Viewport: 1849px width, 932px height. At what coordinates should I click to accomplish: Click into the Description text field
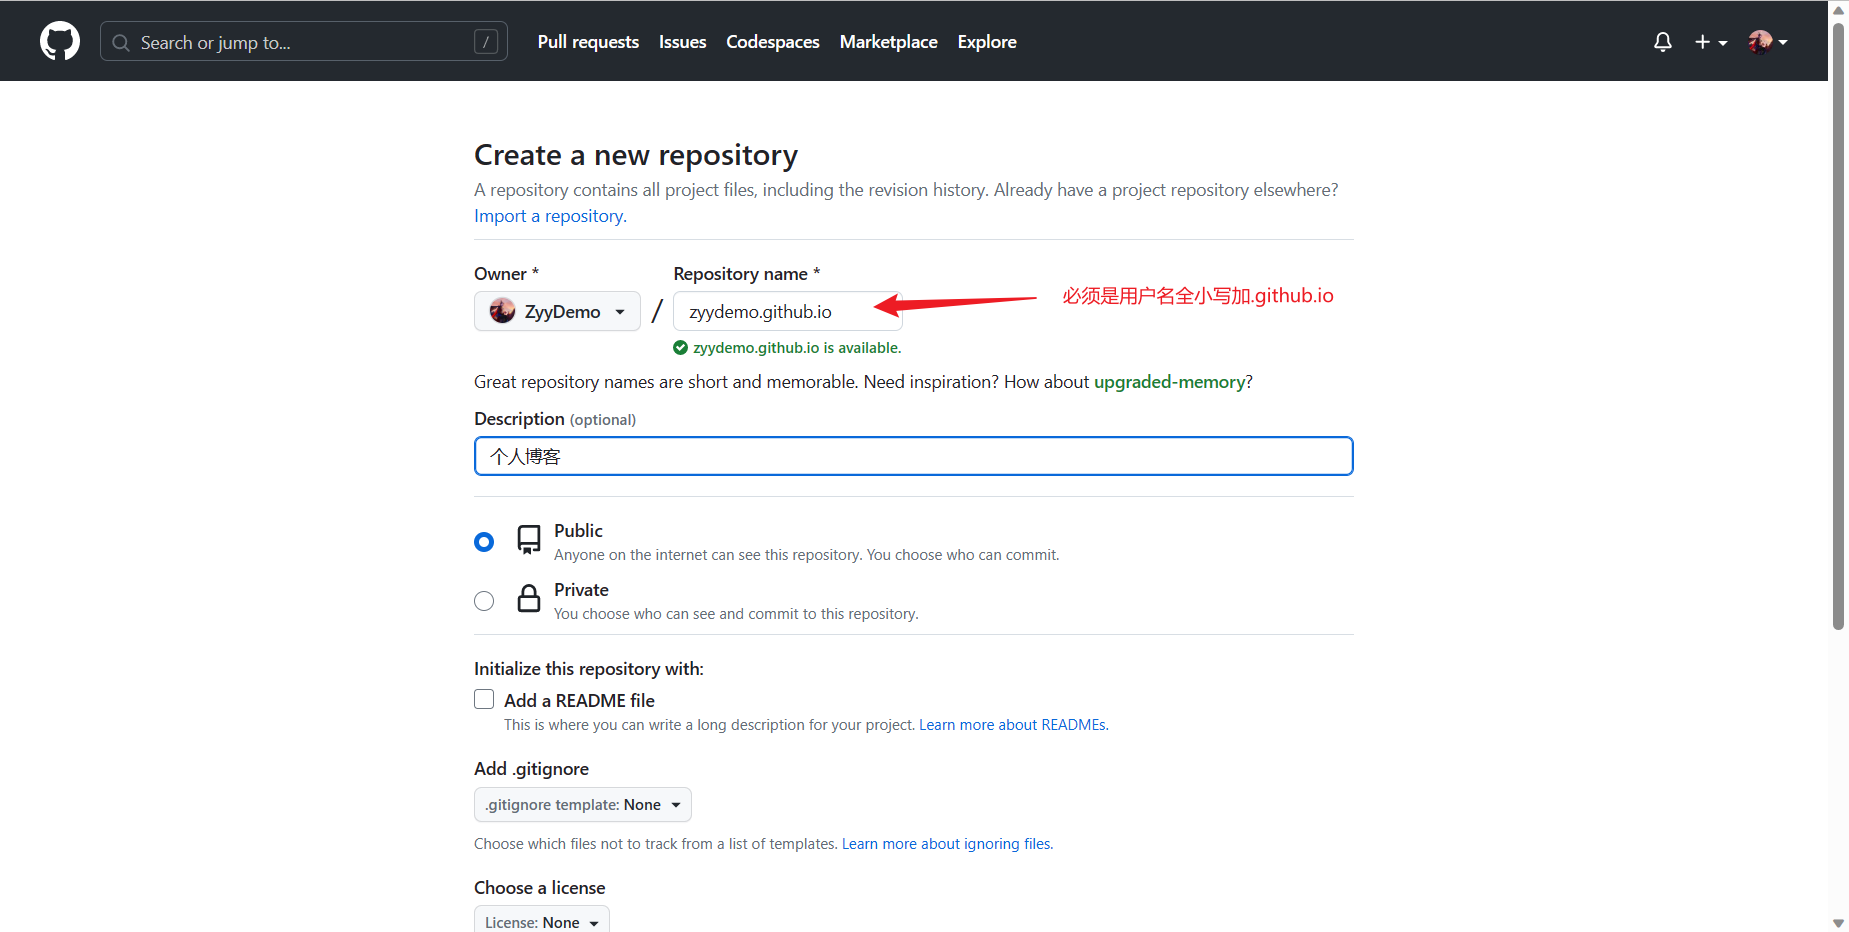(914, 456)
